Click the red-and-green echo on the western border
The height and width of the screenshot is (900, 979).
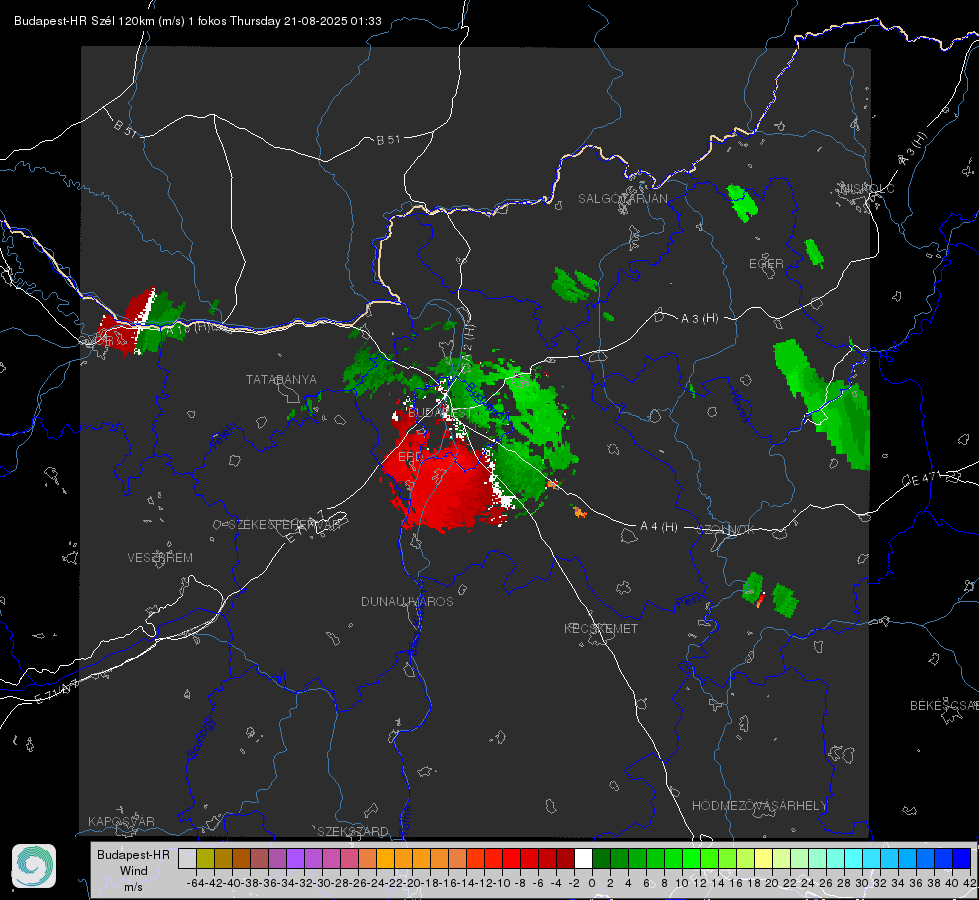(x=142, y=323)
